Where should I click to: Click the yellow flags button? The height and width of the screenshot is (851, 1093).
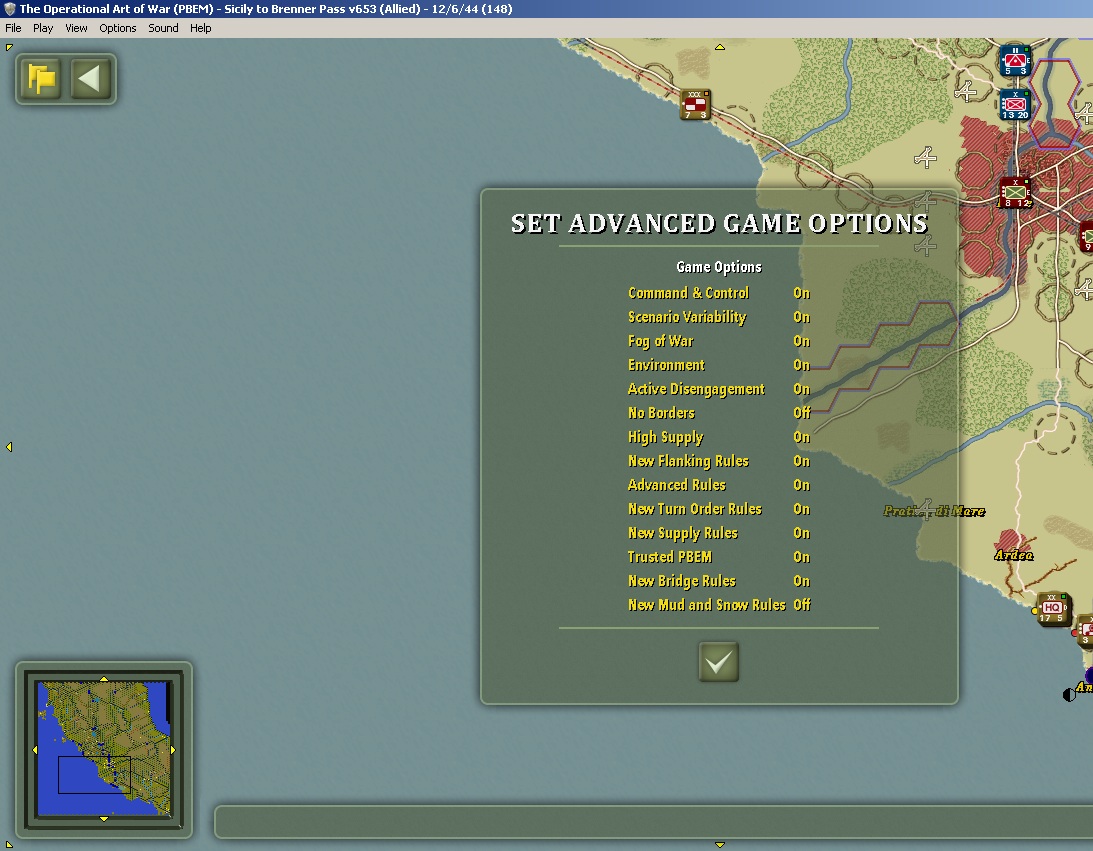coord(42,79)
